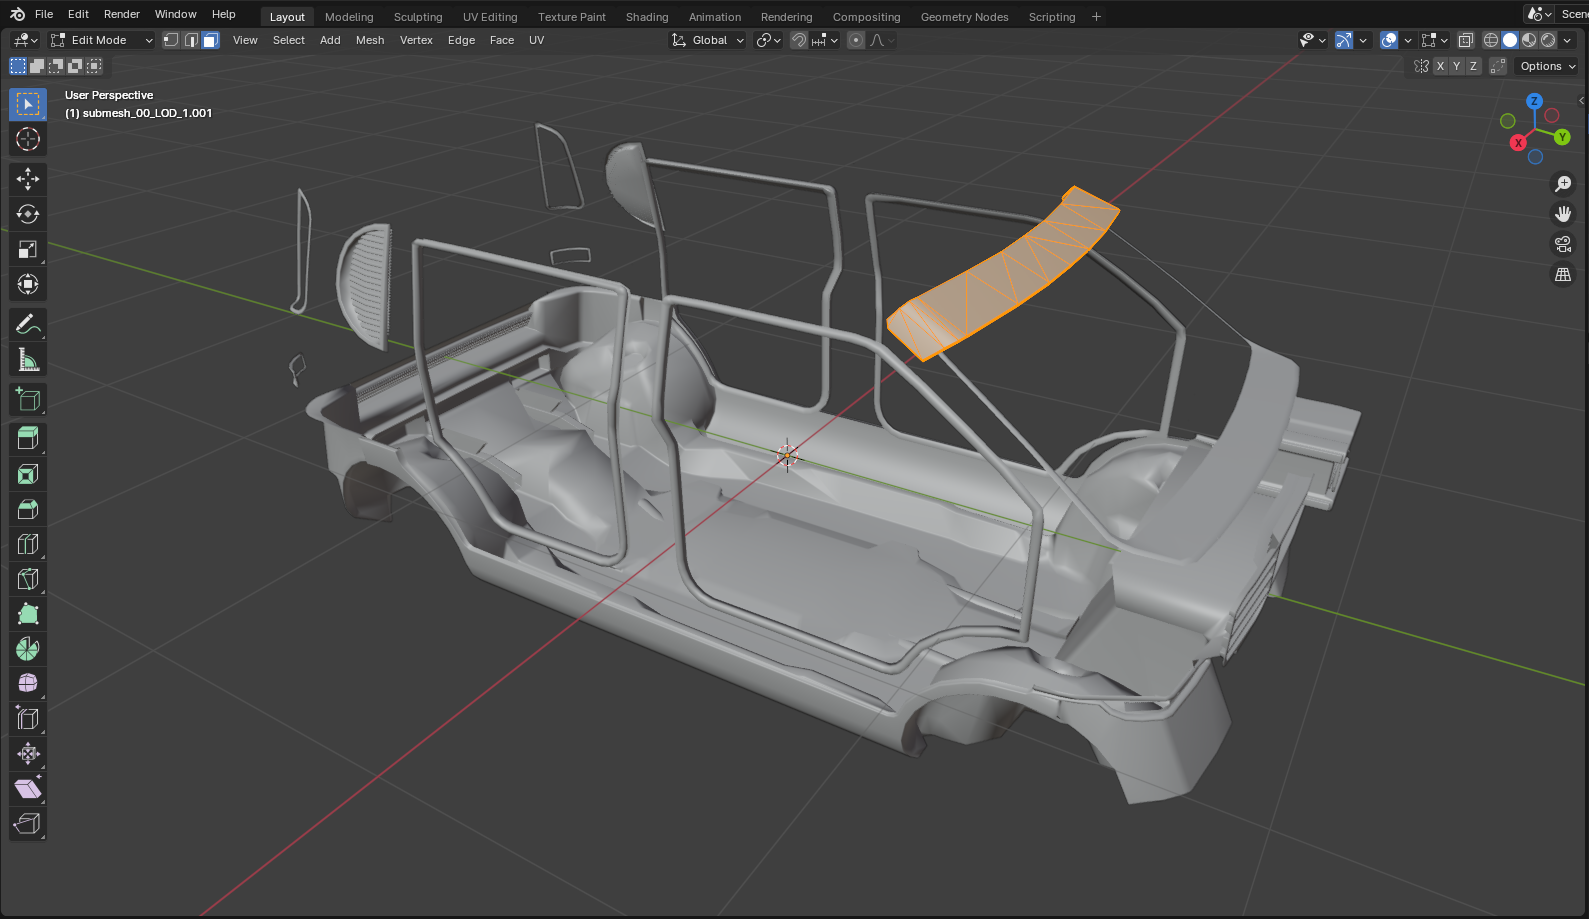
Task: Click the Select menu button
Action: [288, 40]
